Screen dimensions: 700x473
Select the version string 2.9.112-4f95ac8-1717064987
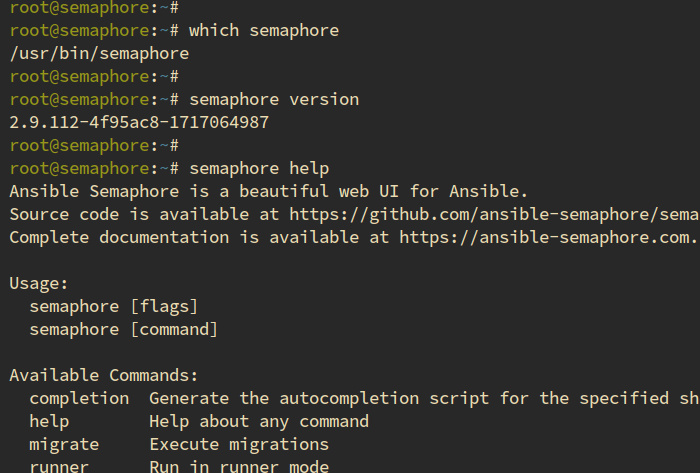(139, 122)
